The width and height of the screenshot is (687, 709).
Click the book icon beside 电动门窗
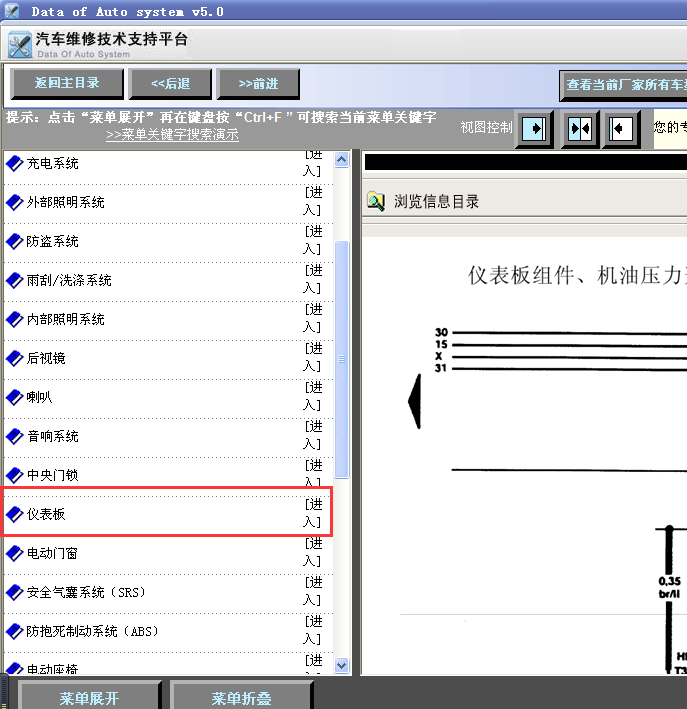15,553
